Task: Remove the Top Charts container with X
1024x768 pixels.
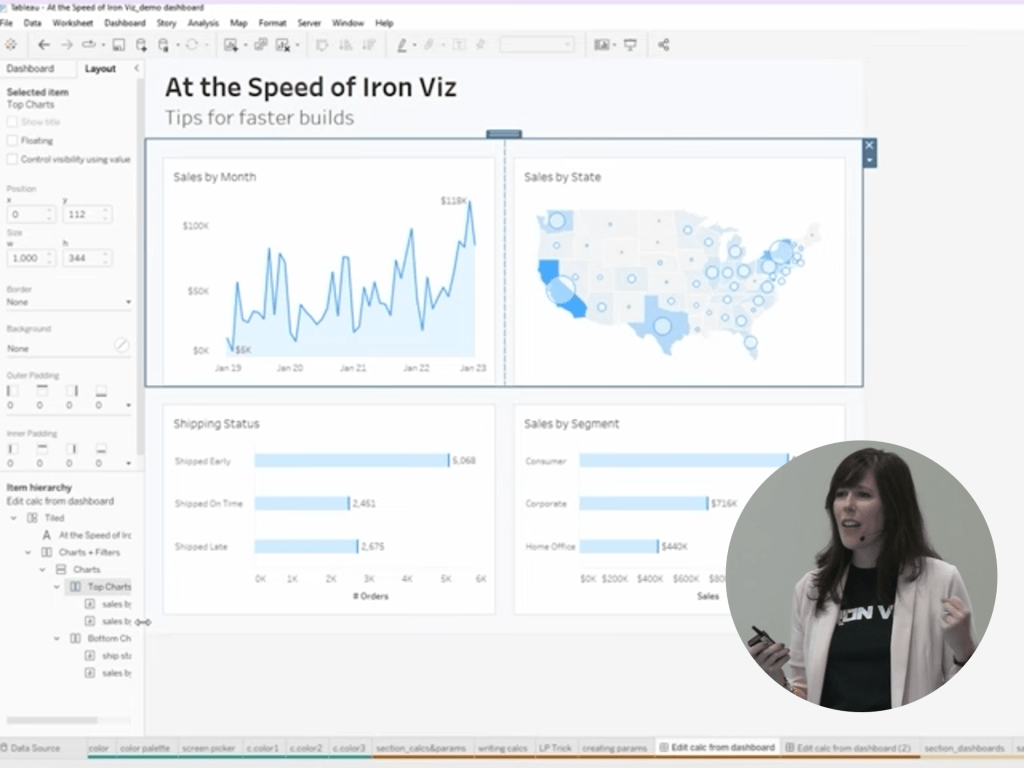Action: pos(869,145)
